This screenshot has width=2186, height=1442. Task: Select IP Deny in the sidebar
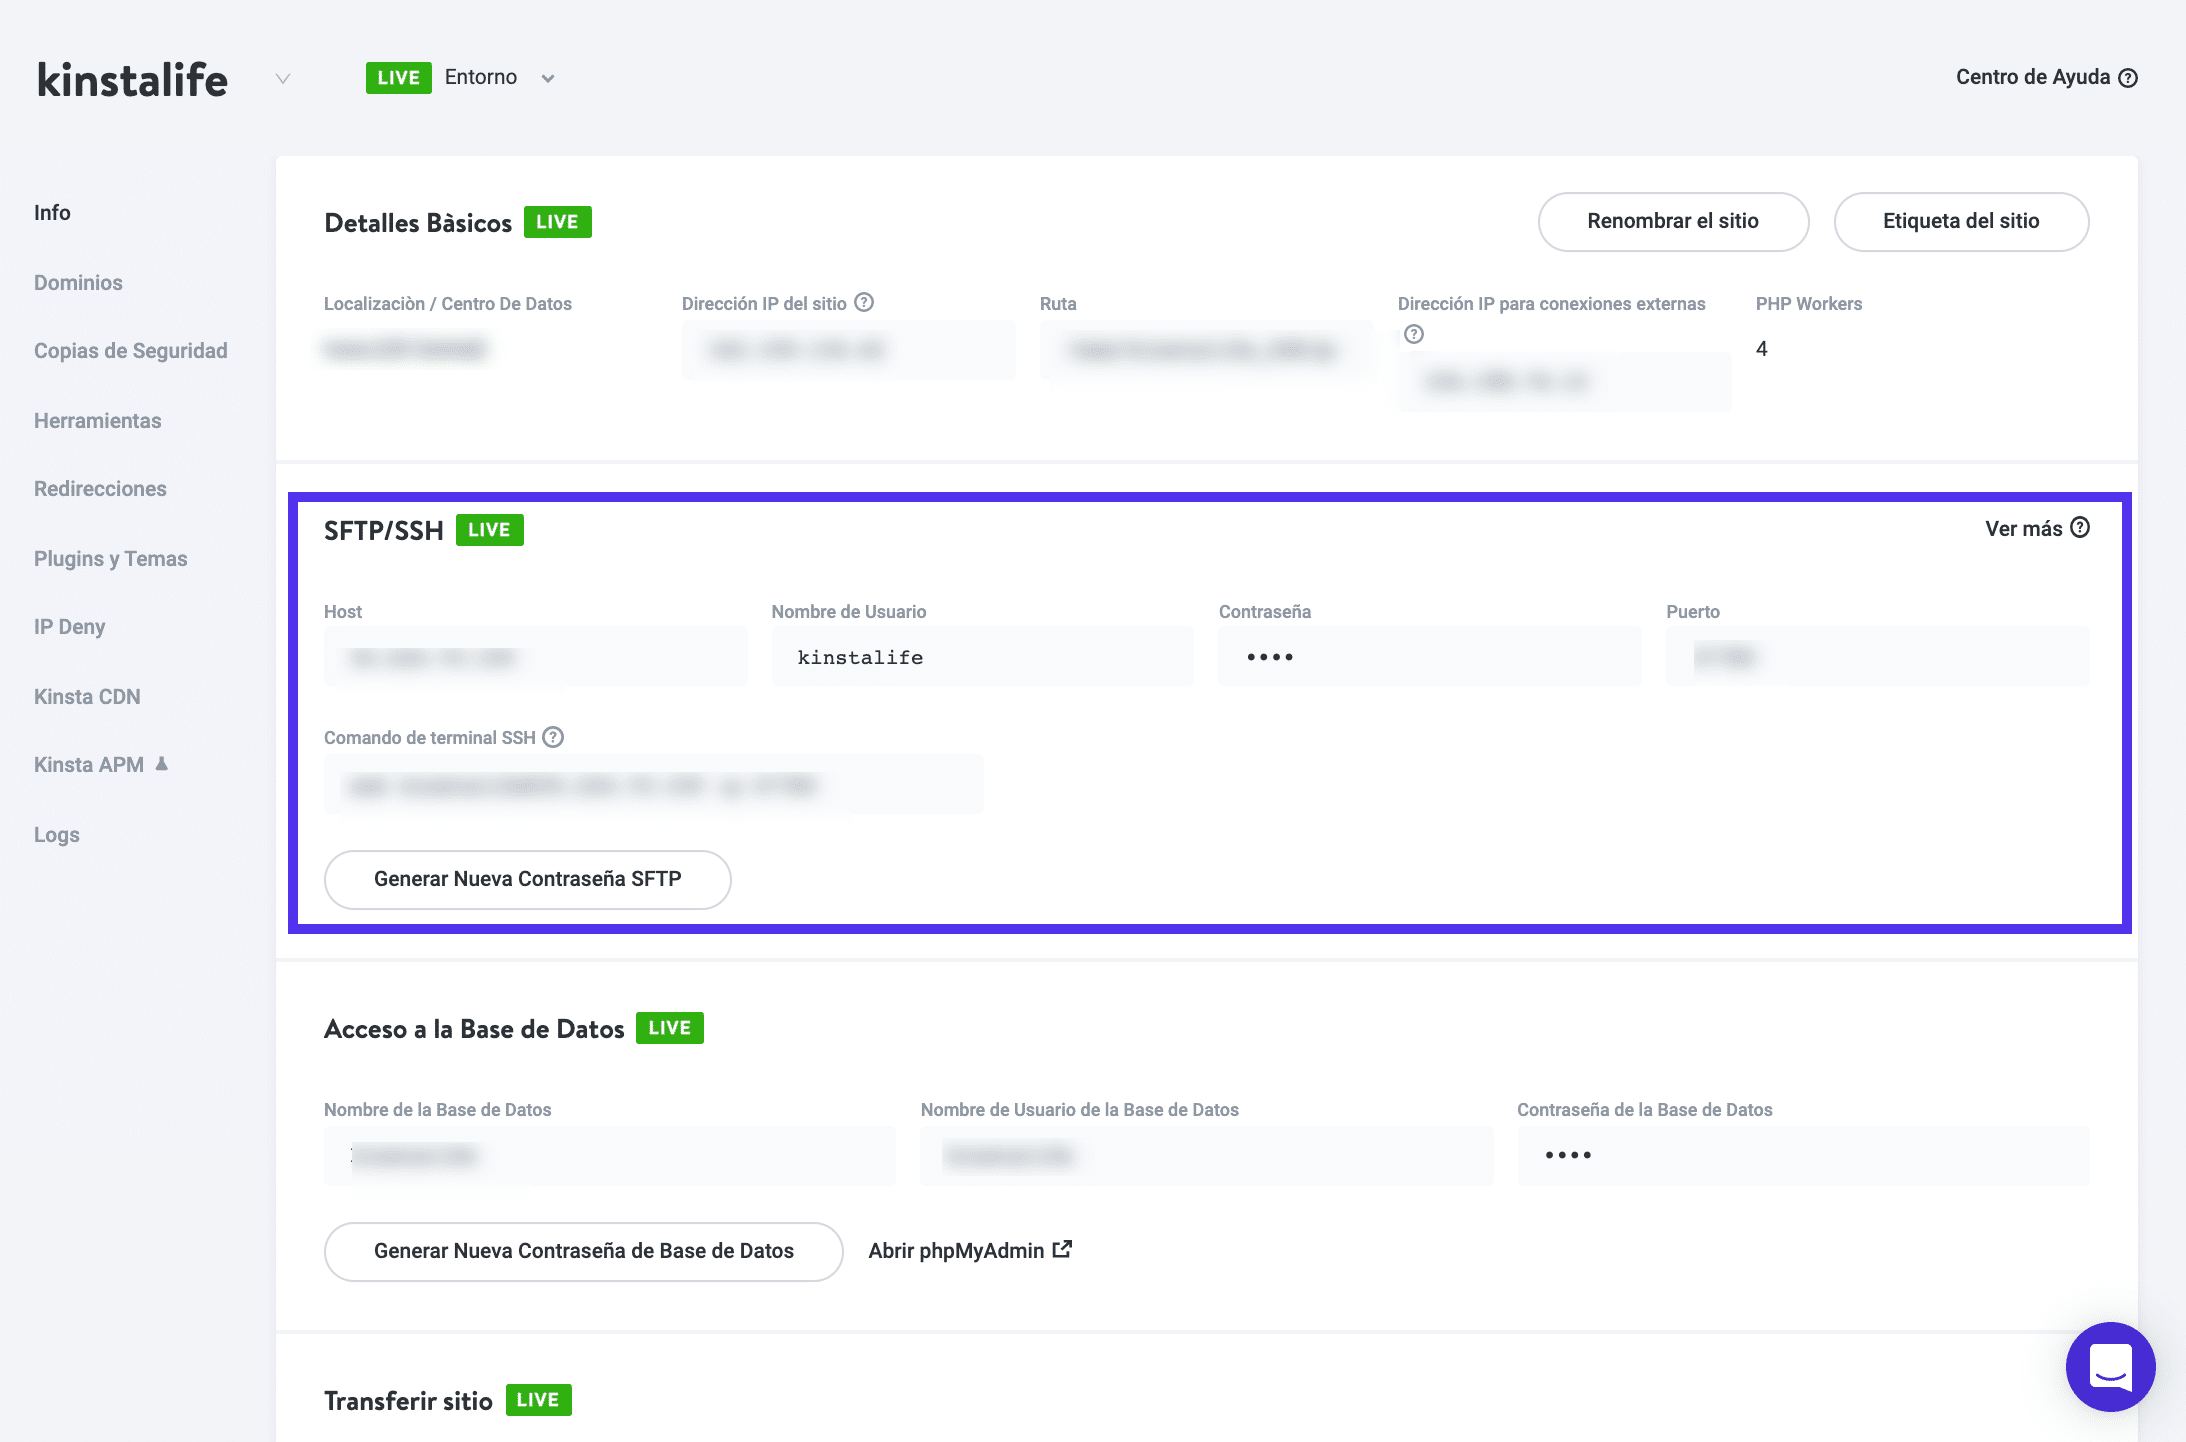click(x=69, y=627)
